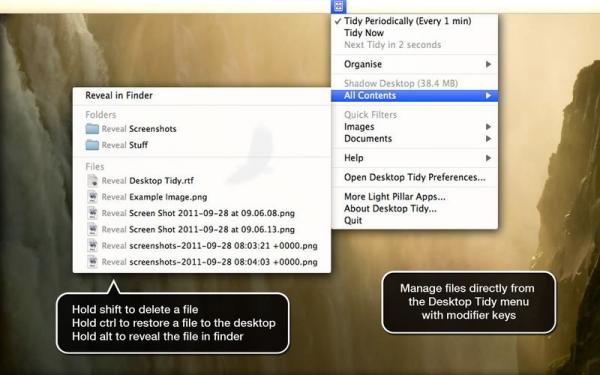Click the Screen Shot 09.06.08.png file icon
Screen dimensions: 600x375
tap(92, 213)
